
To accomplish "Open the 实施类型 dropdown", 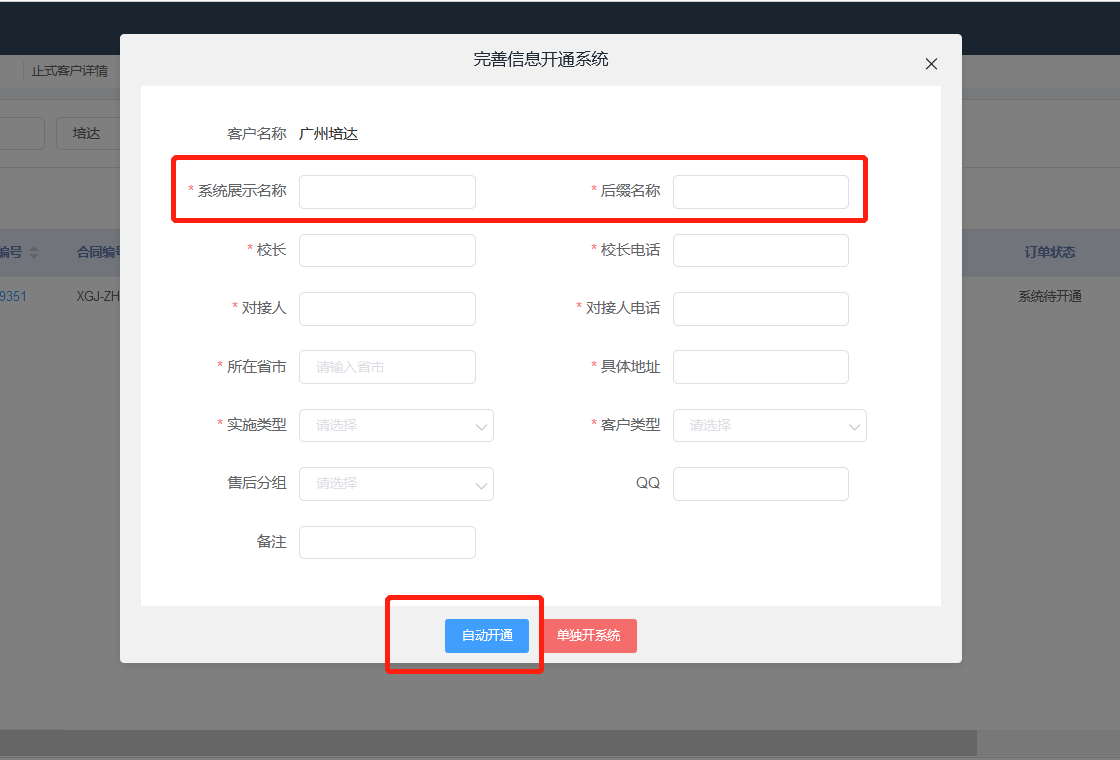I will click(396, 426).
